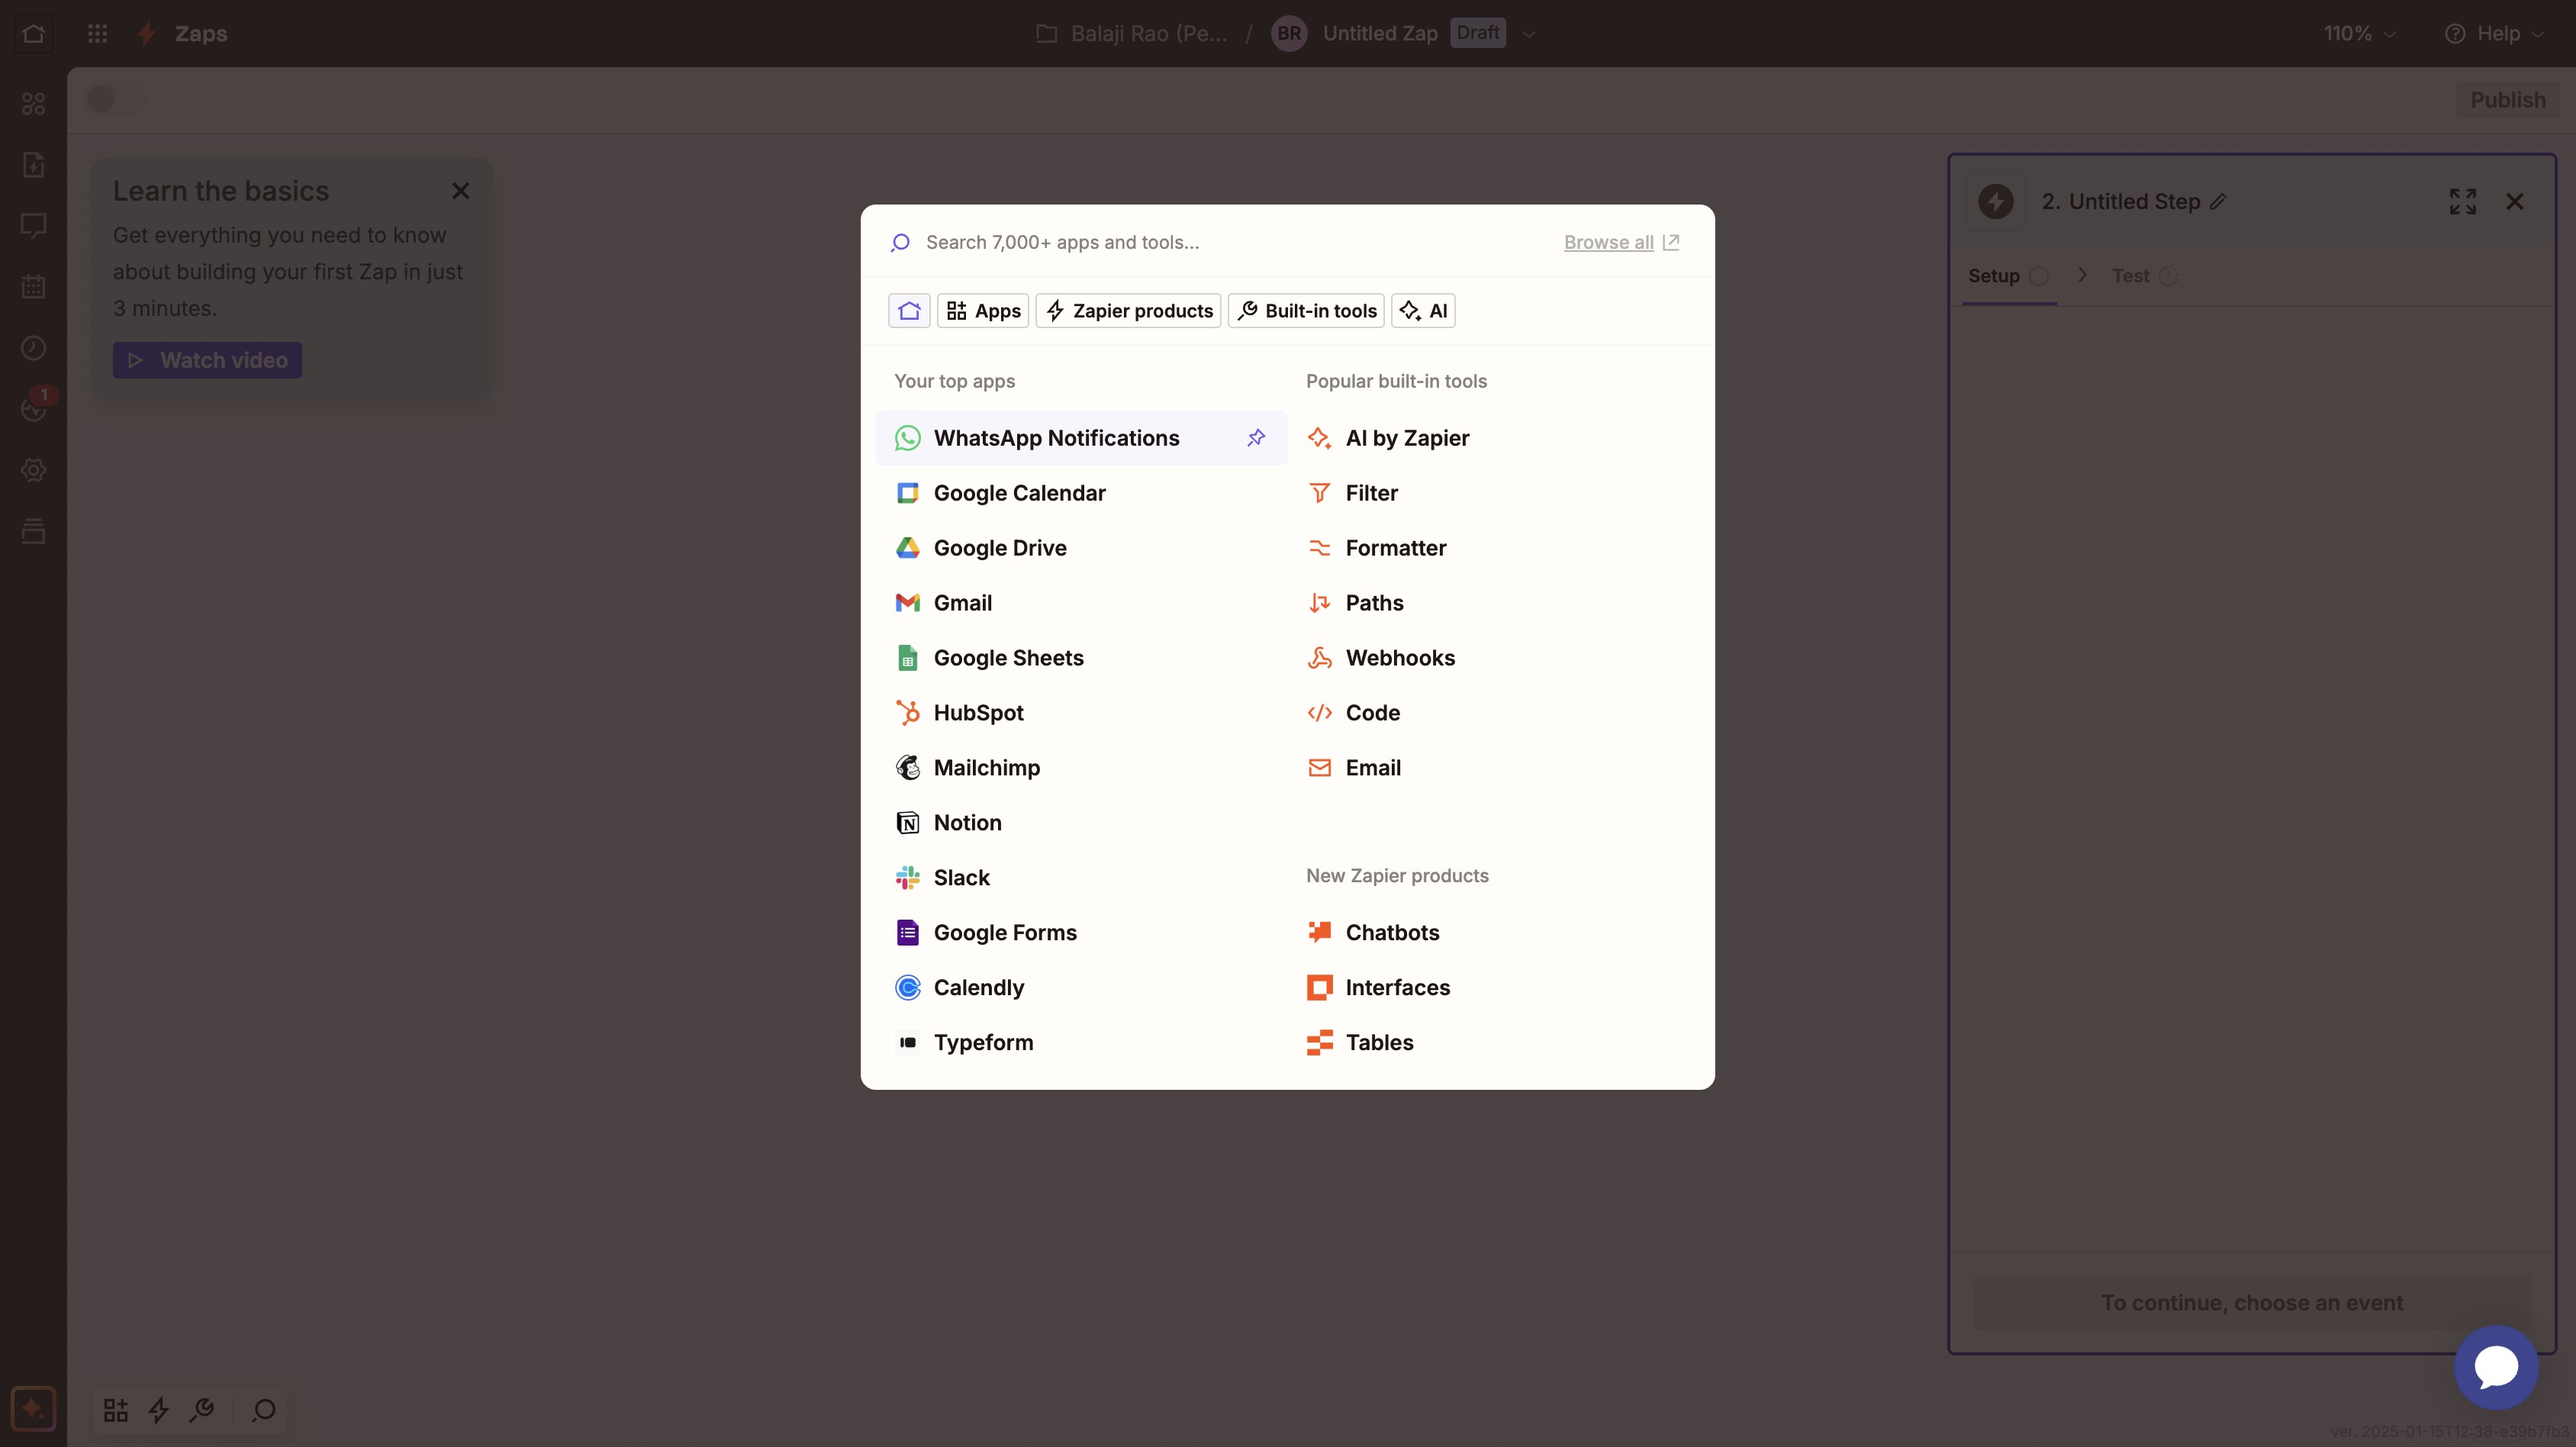Add a Paths step

tap(1493, 603)
